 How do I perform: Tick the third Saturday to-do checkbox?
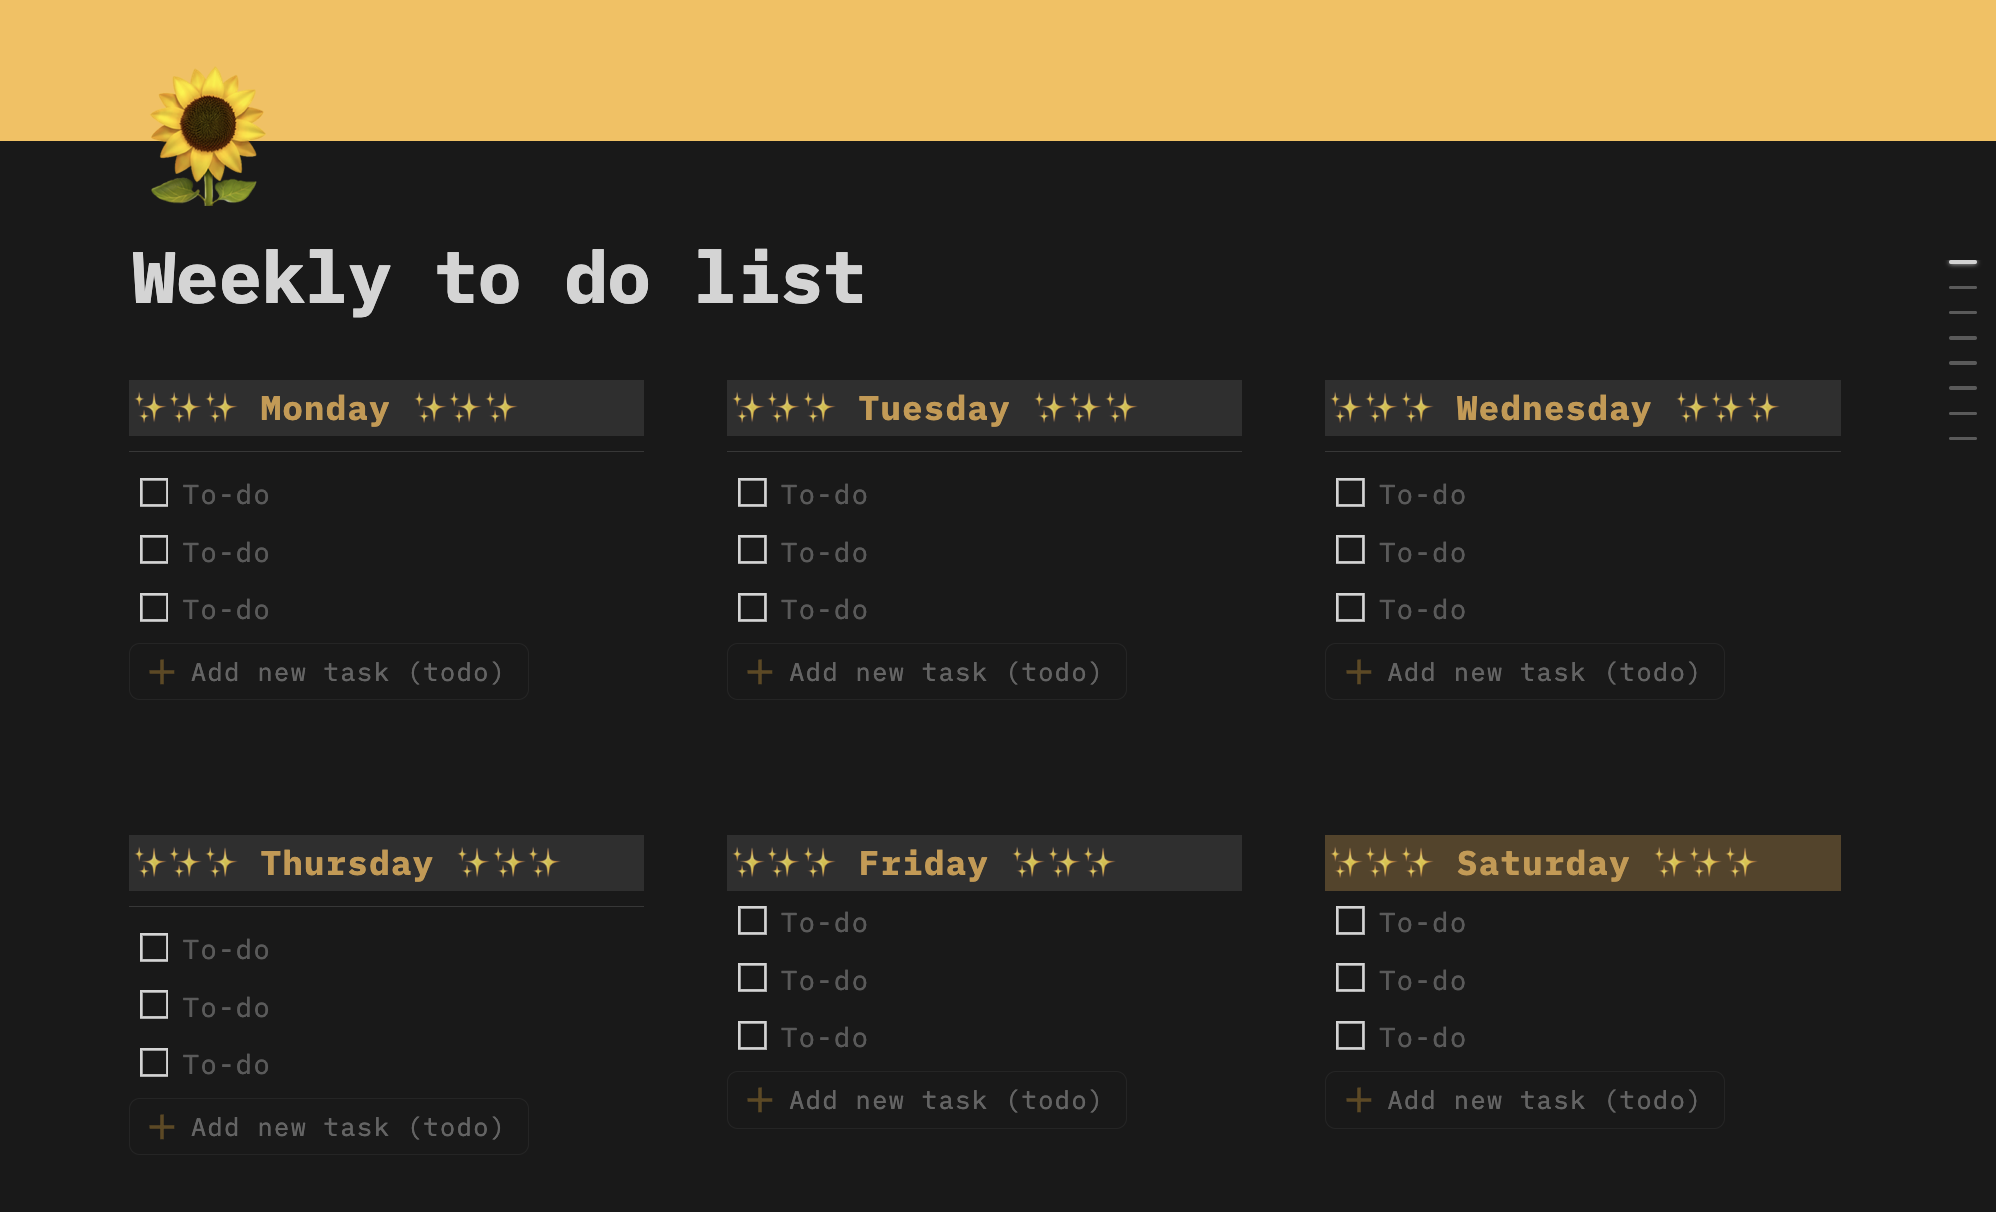click(x=1350, y=1036)
